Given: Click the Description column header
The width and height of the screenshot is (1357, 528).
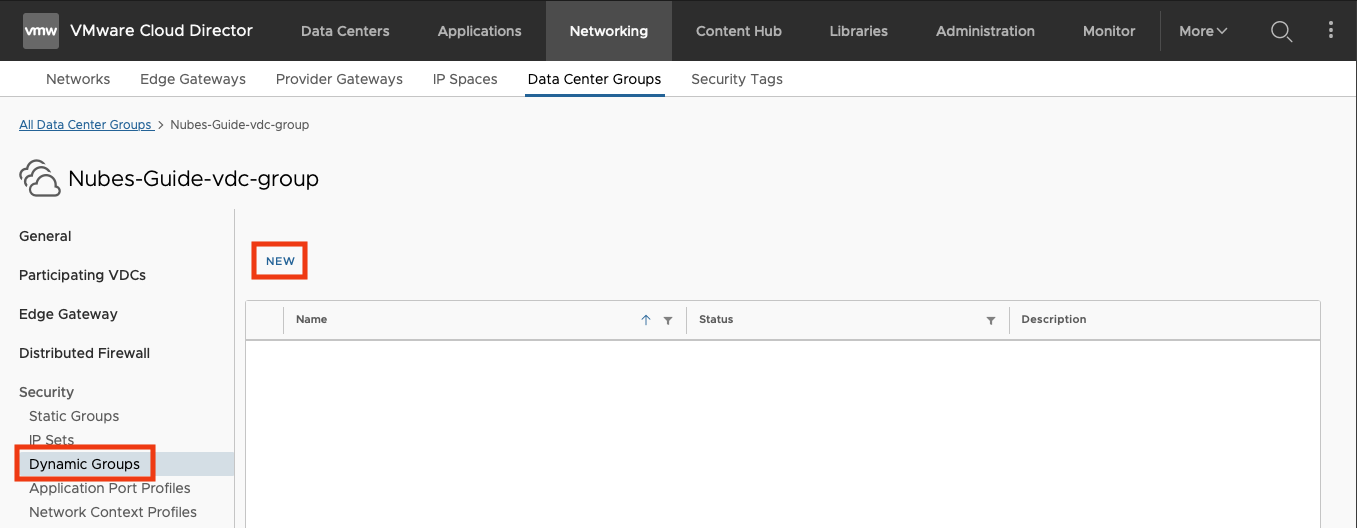Looking at the screenshot, I should click(x=1054, y=320).
